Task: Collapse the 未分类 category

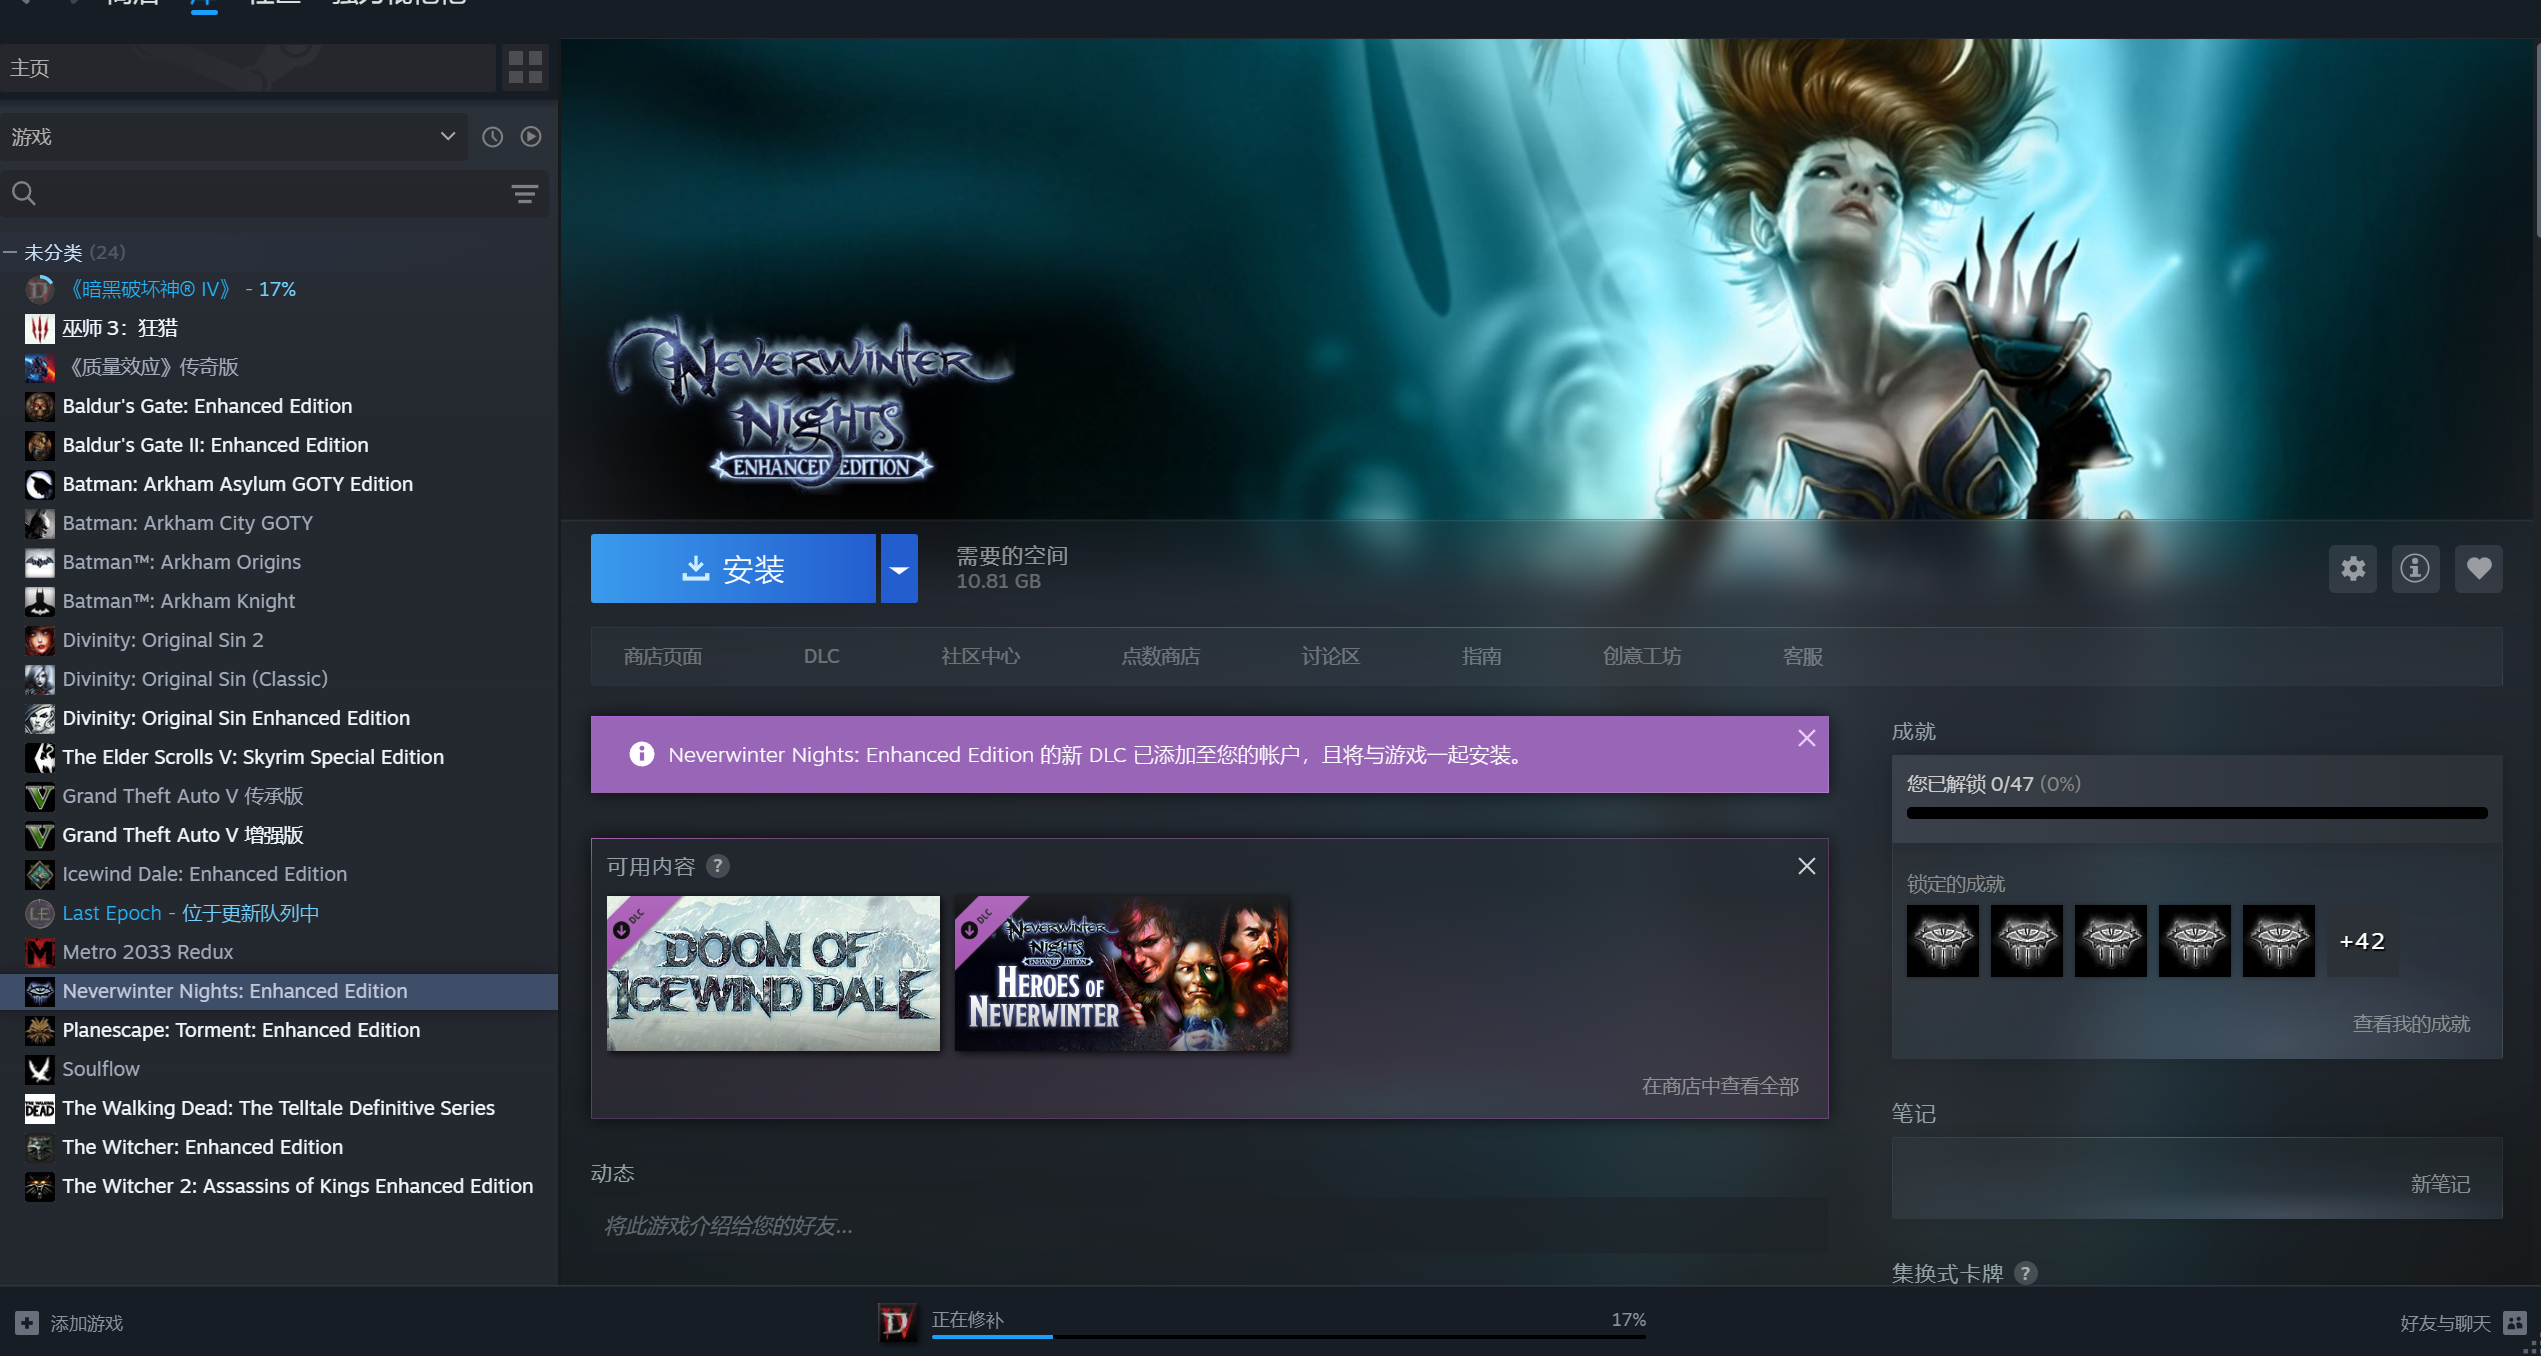Action: coord(10,252)
